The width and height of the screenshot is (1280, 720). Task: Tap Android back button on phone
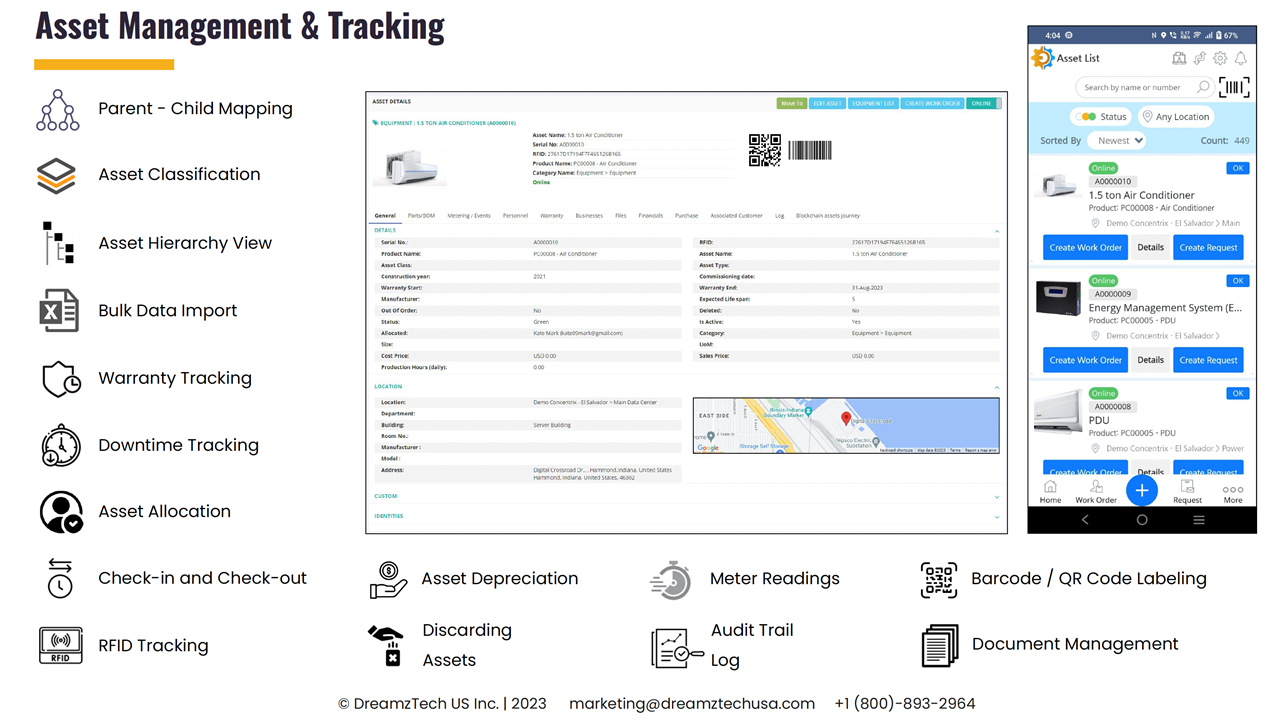1085,520
